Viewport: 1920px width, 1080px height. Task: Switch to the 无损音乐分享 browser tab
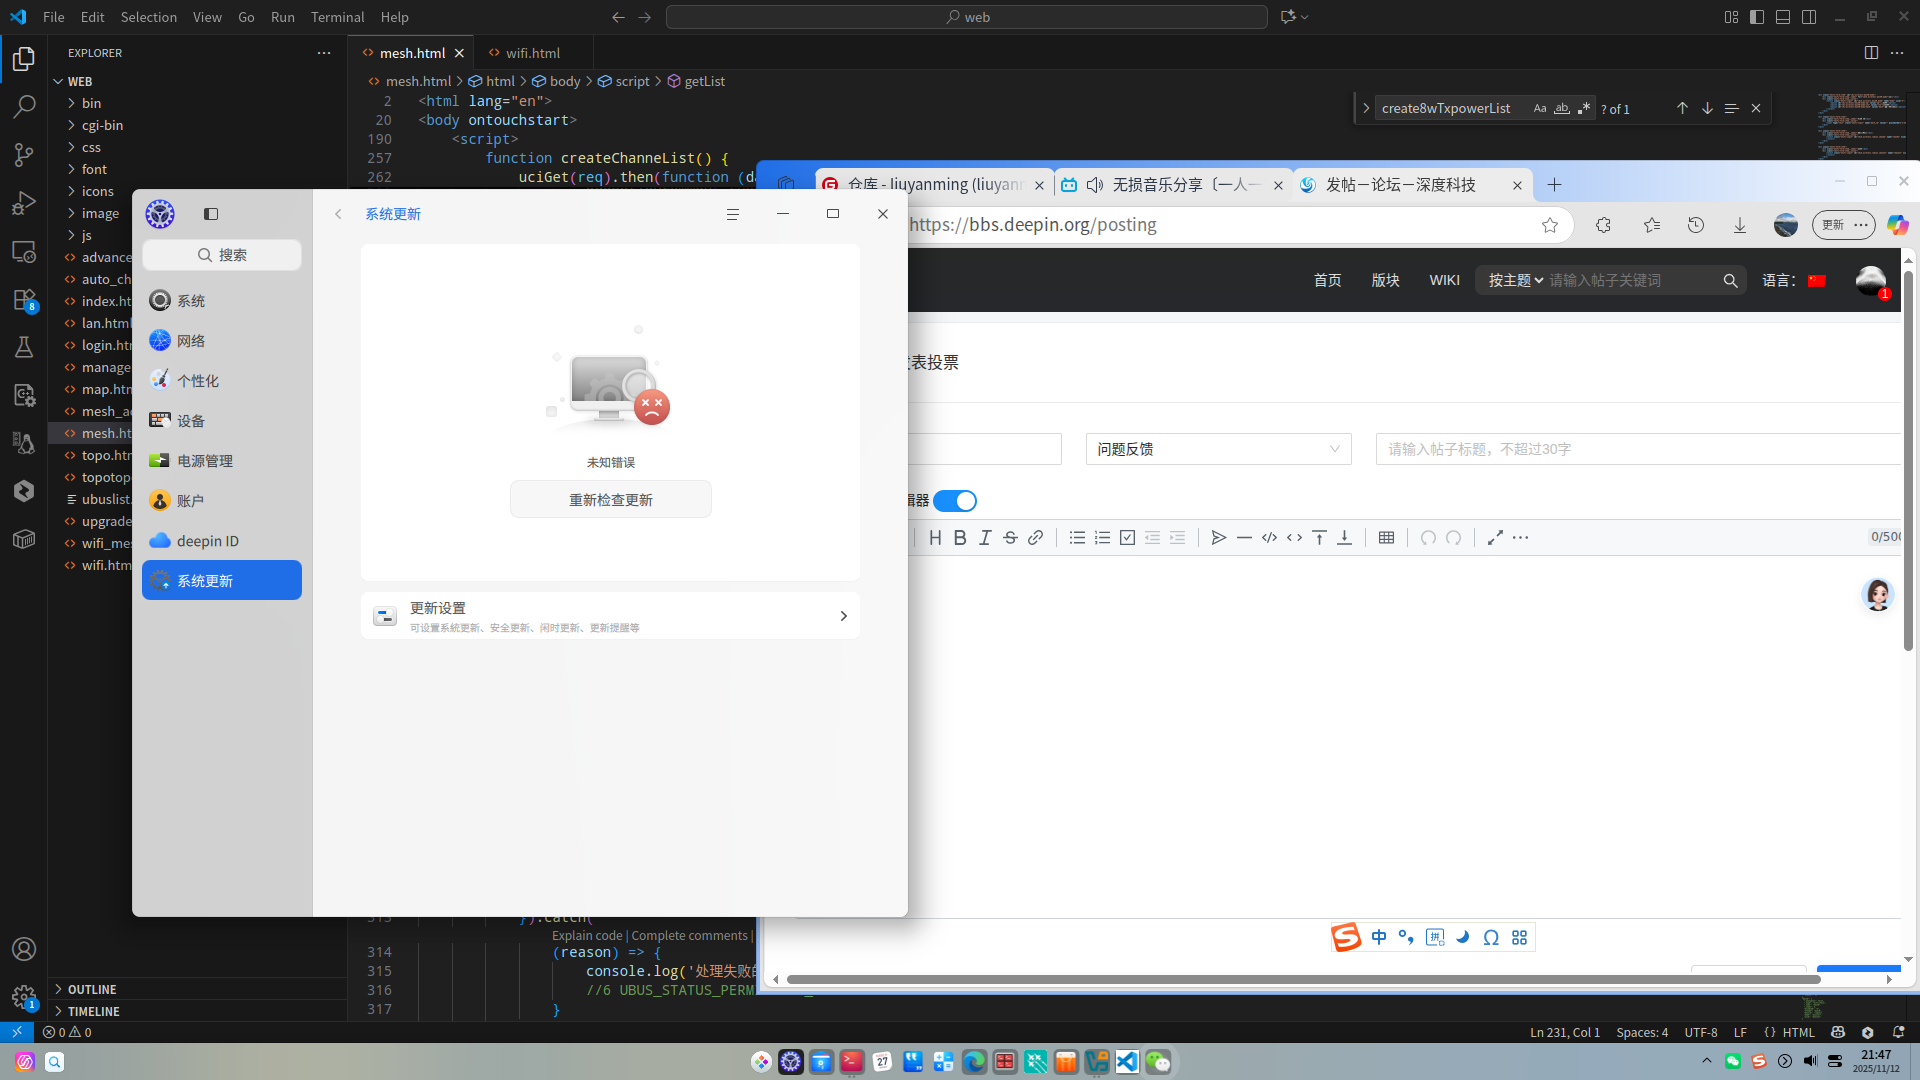pos(1173,185)
